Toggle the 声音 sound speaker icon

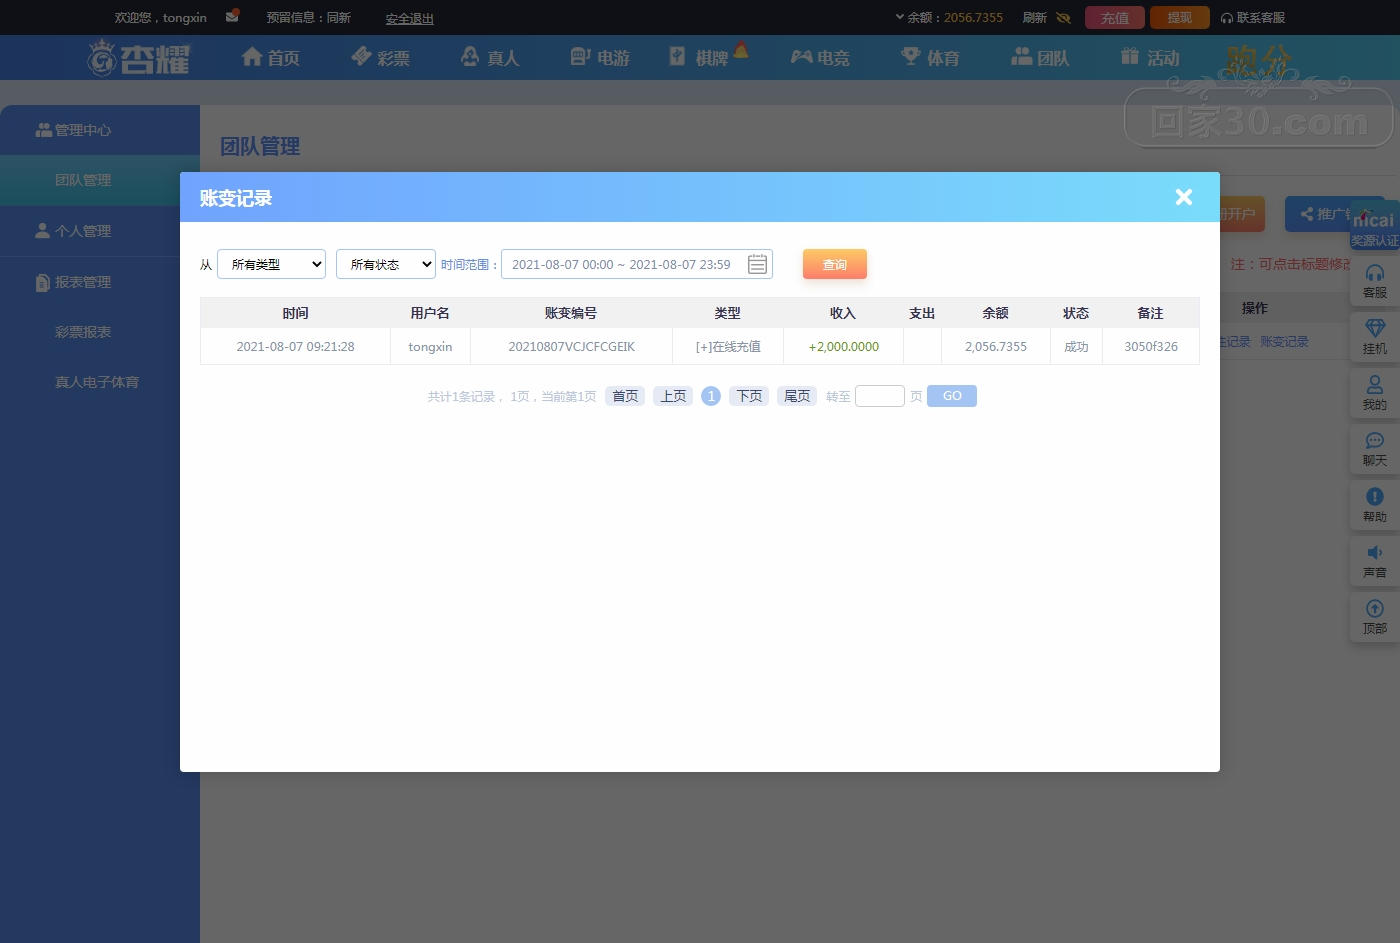1375,552
